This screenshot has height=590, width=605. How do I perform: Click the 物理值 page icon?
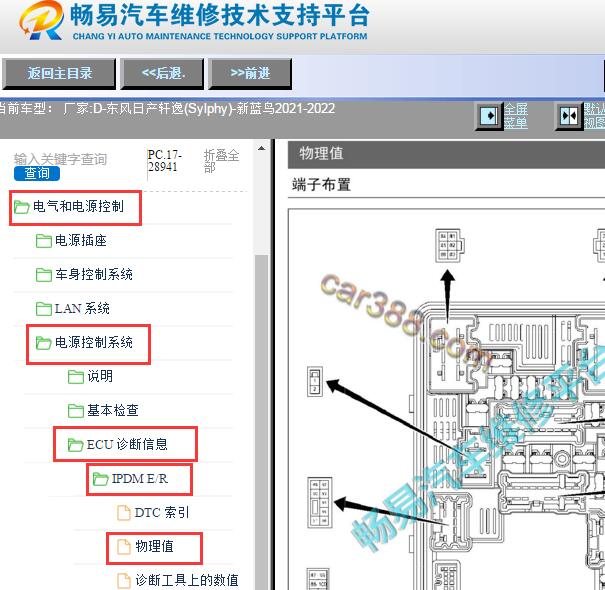tap(123, 547)
